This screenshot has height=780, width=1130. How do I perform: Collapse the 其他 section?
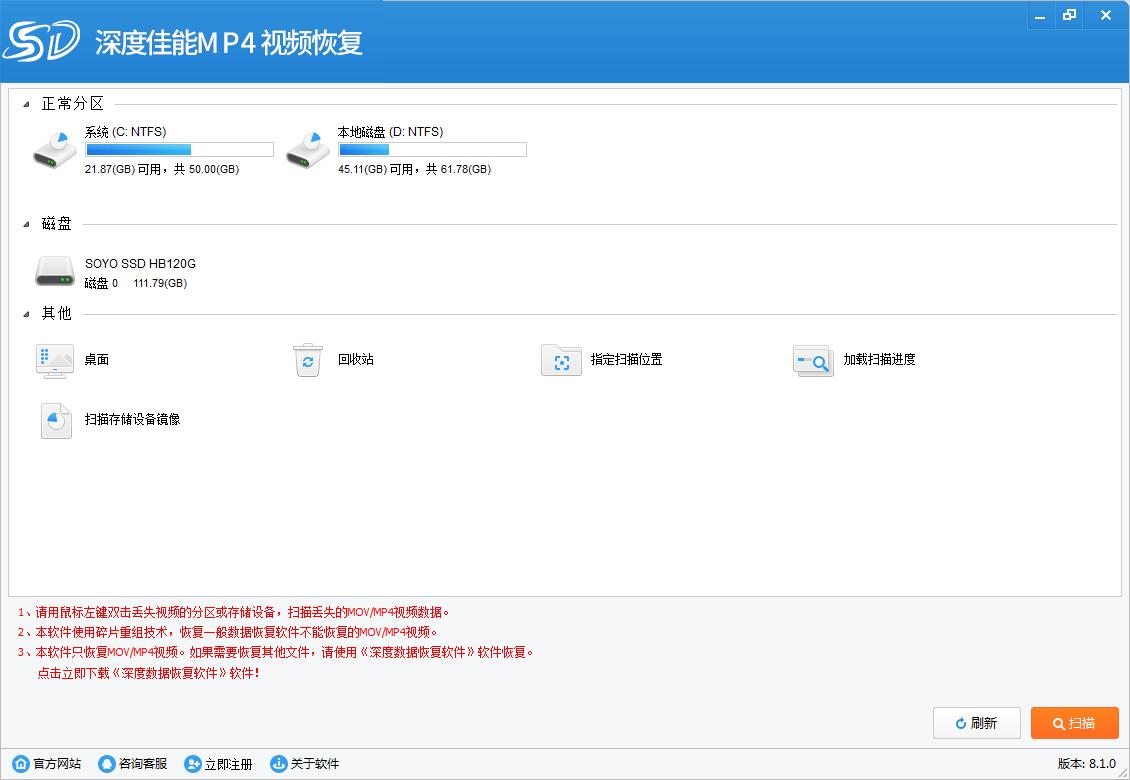click(27, 315)
